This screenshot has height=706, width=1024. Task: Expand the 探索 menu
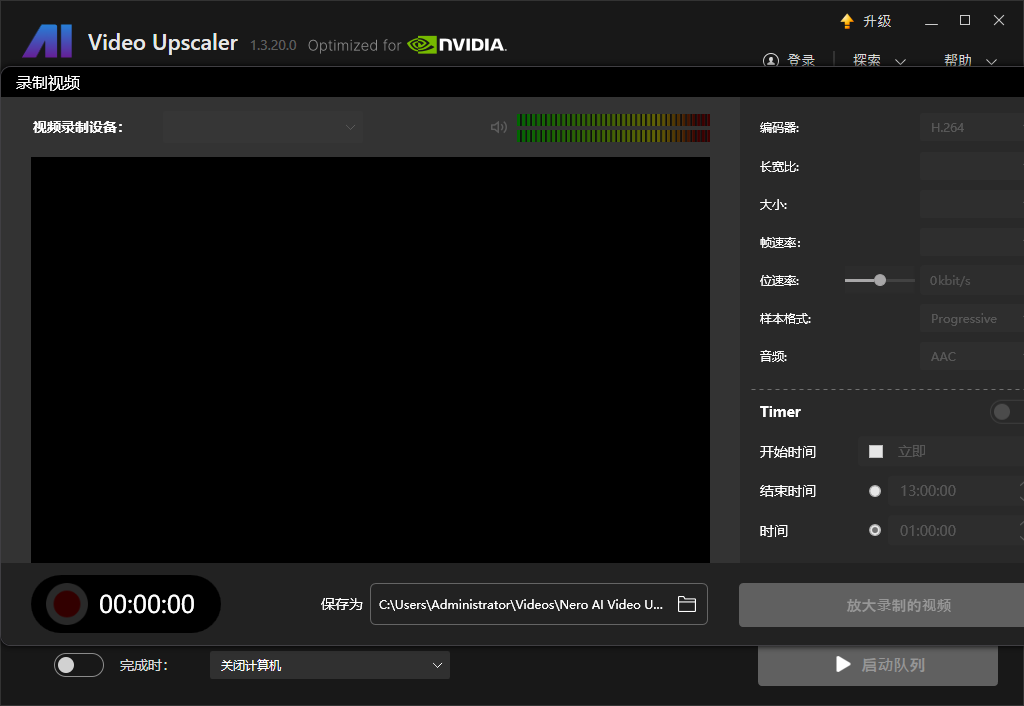click(x=879, y=61)
